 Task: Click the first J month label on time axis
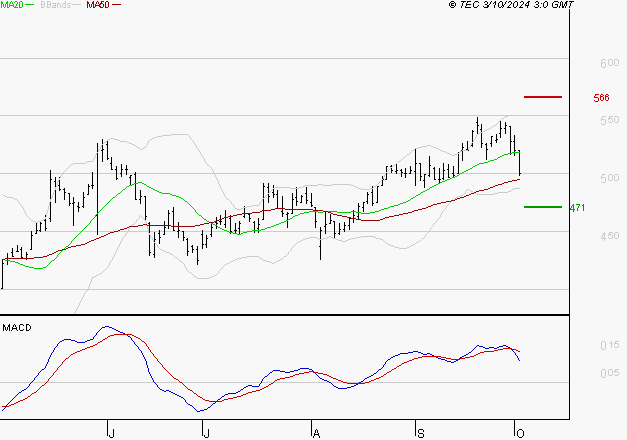click(x=112, y=433)
